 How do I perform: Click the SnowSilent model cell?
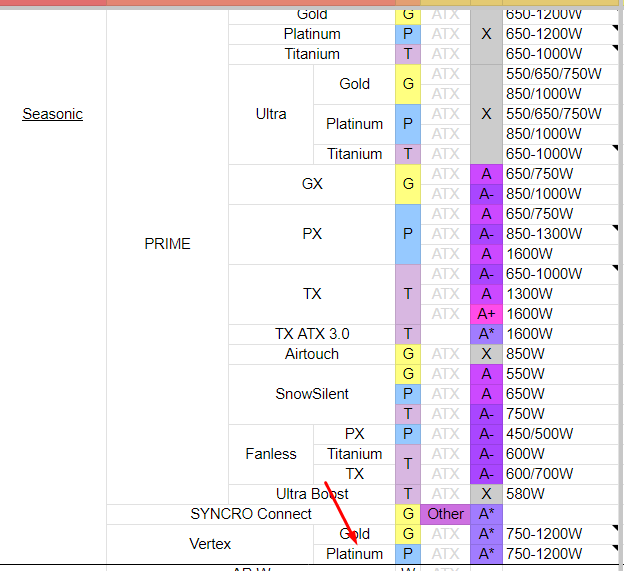[312, 394]
